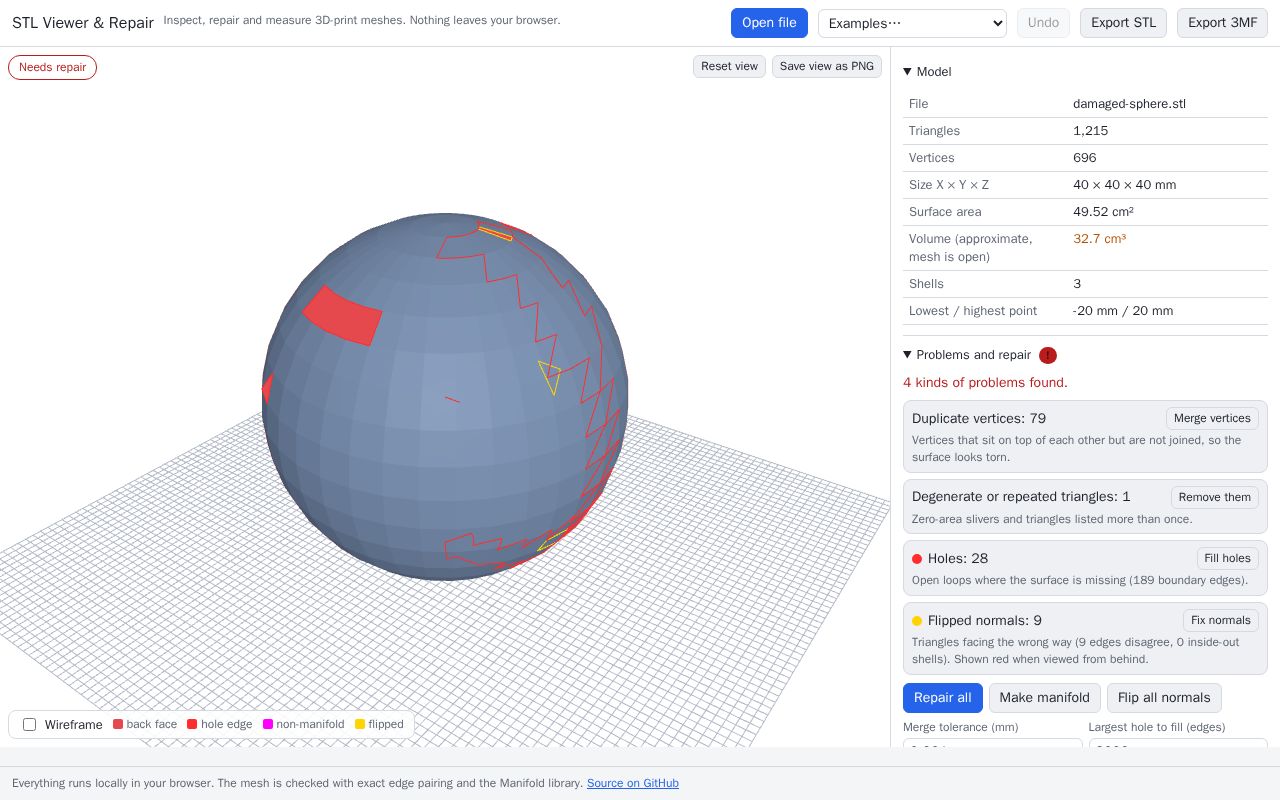Click the STL Viewer & Repair title
The image size is (1280, 800).
pos(83,22)
